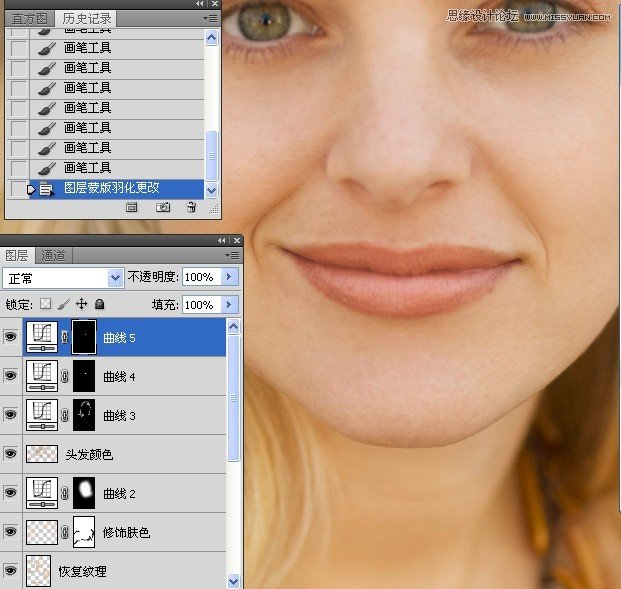The height and width of the screenshot is (589, 621).
Task: Click 曲线 4 curves adjustment icon
Action: click(42, 376)
